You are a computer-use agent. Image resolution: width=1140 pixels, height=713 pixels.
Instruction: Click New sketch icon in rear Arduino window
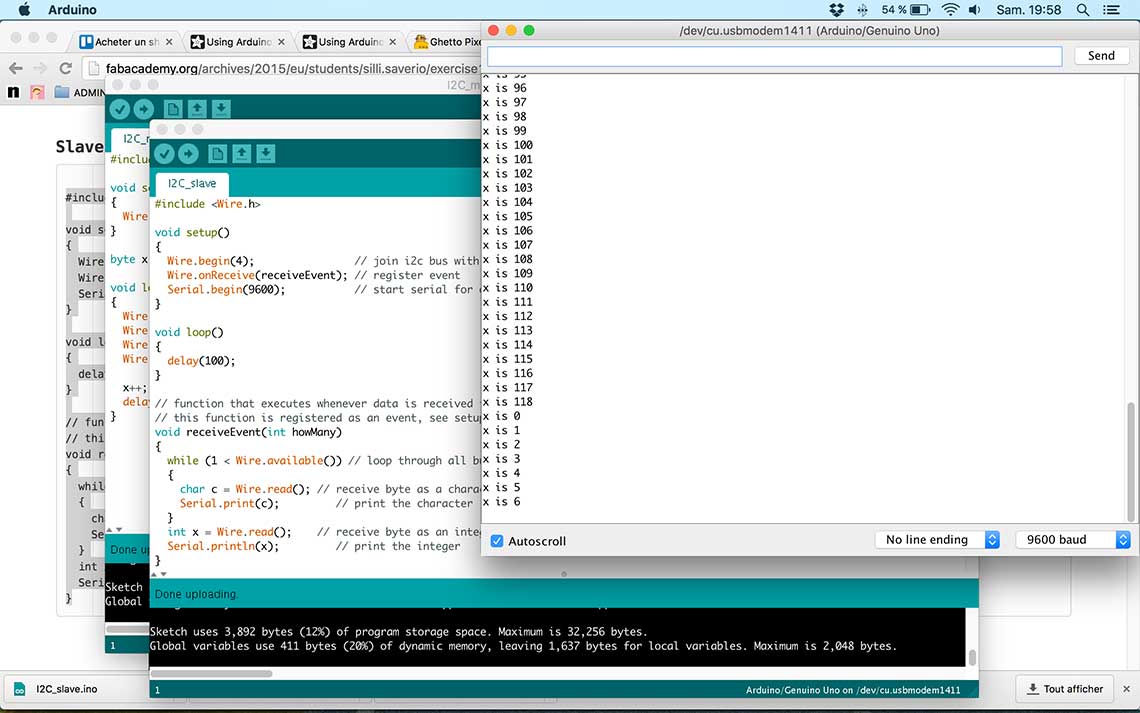pos(173,109)
